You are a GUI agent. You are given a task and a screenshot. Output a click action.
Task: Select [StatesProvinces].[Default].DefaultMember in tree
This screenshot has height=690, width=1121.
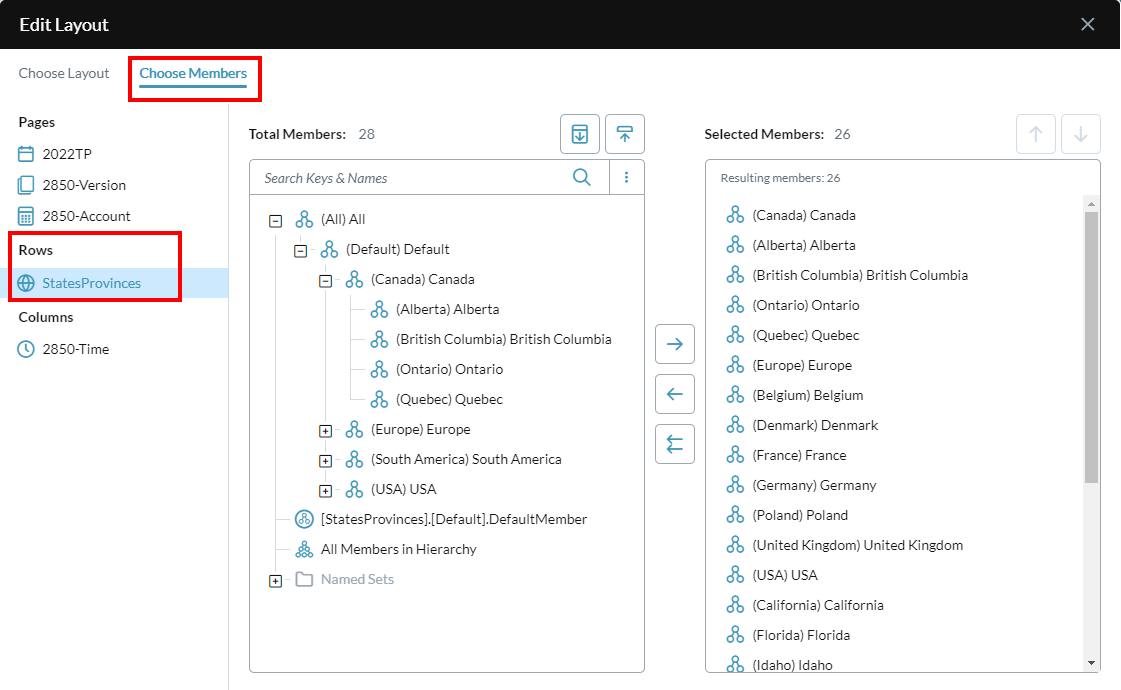point(453,519)
